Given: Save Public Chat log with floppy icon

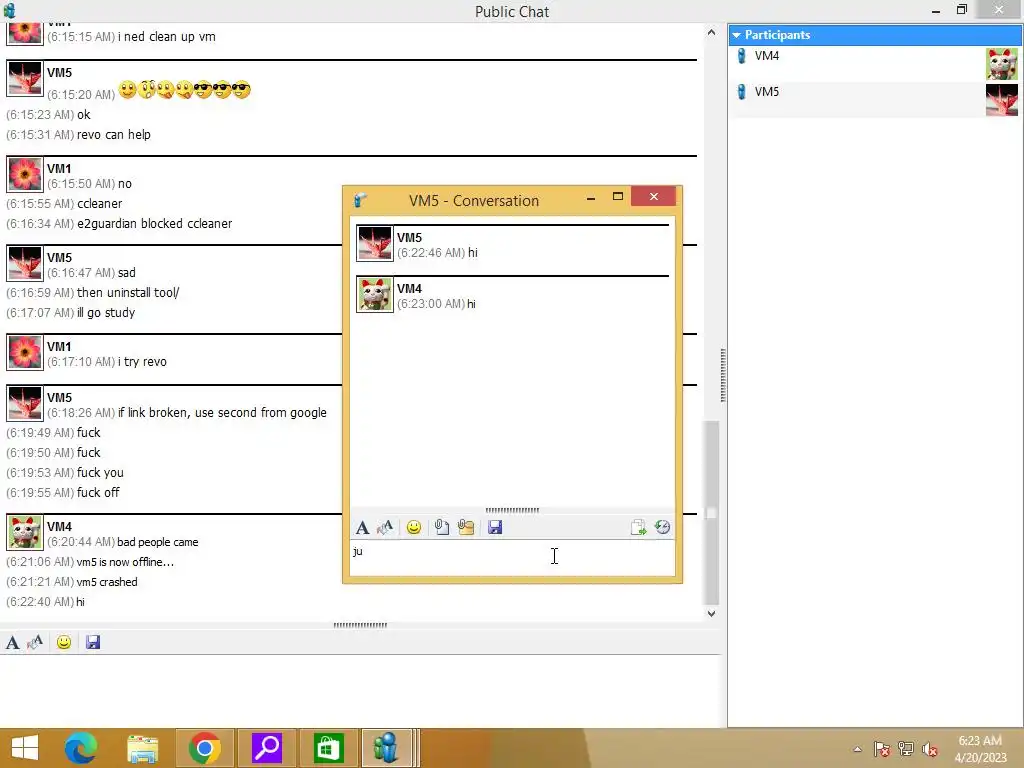Looking at the screenshot, I should pos(93,643).
